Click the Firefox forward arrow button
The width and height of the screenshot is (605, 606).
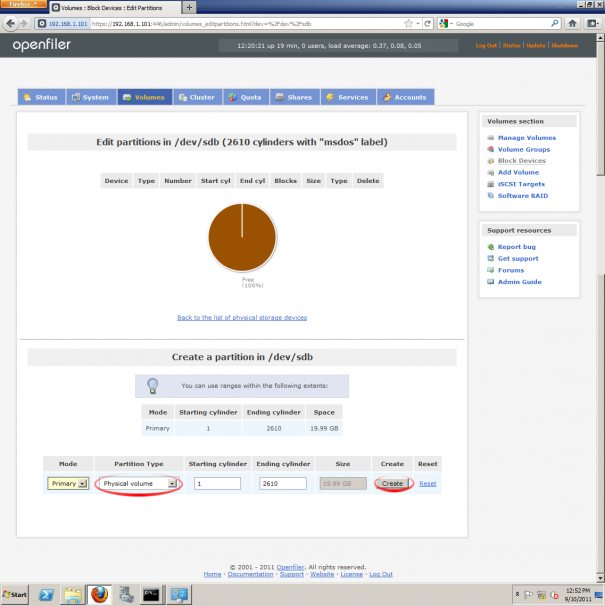[x=24, y=24]
